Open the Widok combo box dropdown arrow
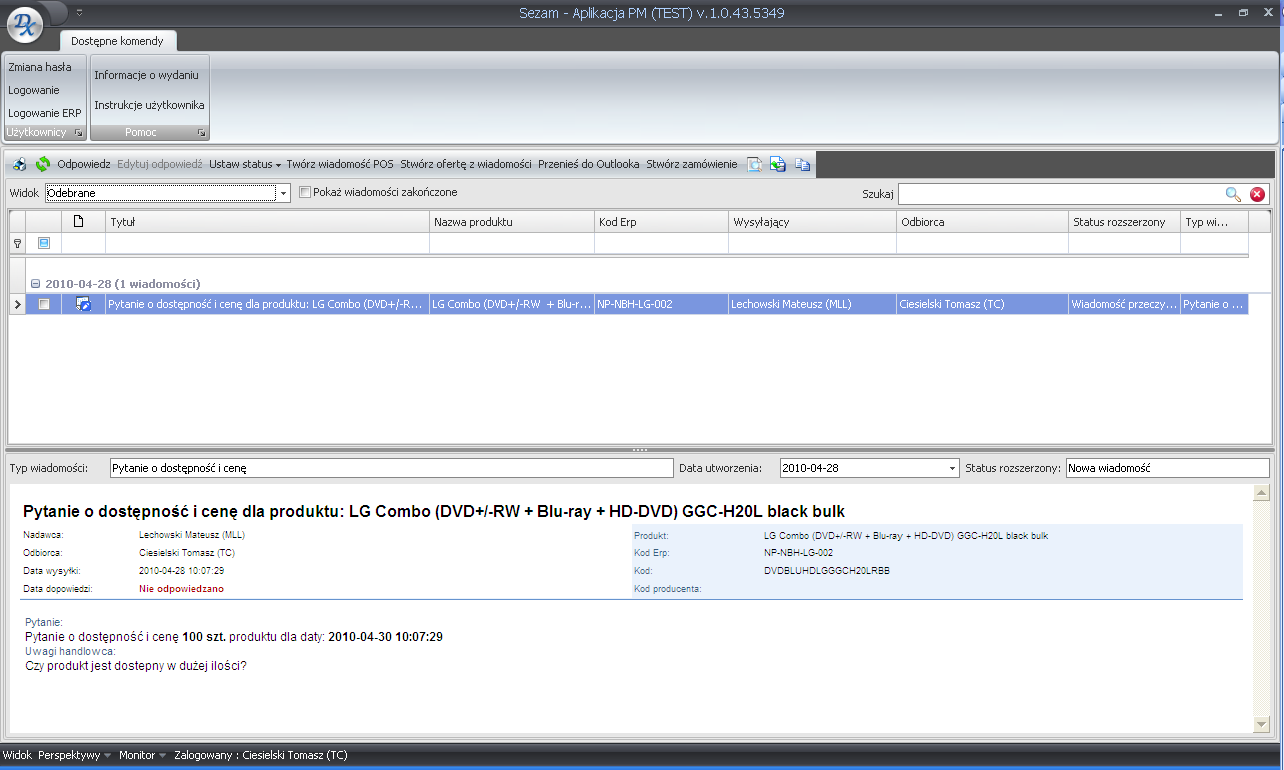The image size is (1284, 770). 283,193
